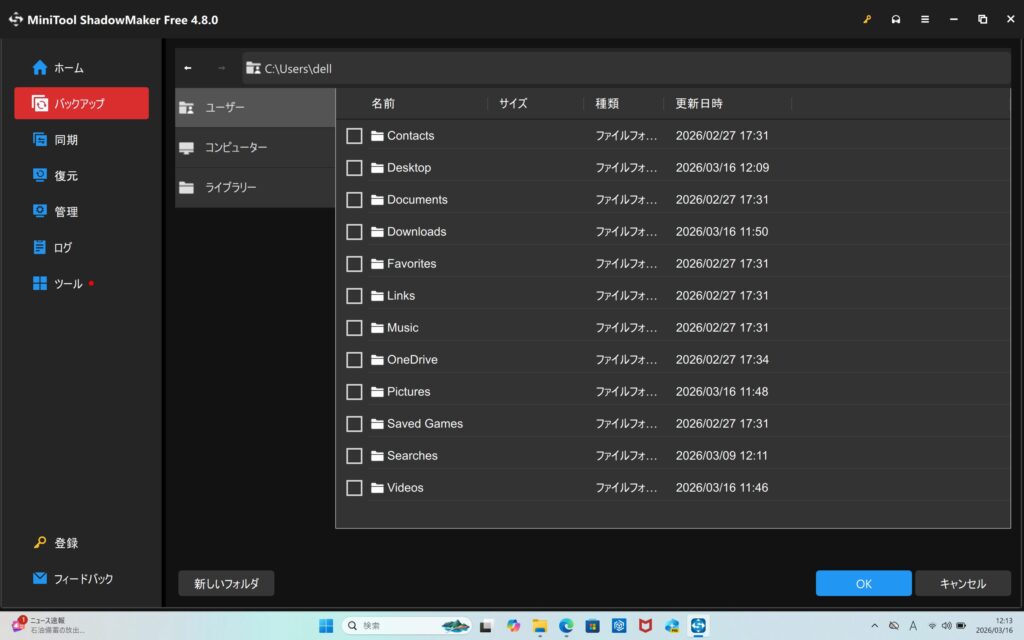Enable the Pictures folder checkbox
The width and height of the screenshot is (1024, 640).
coord(354,392)
